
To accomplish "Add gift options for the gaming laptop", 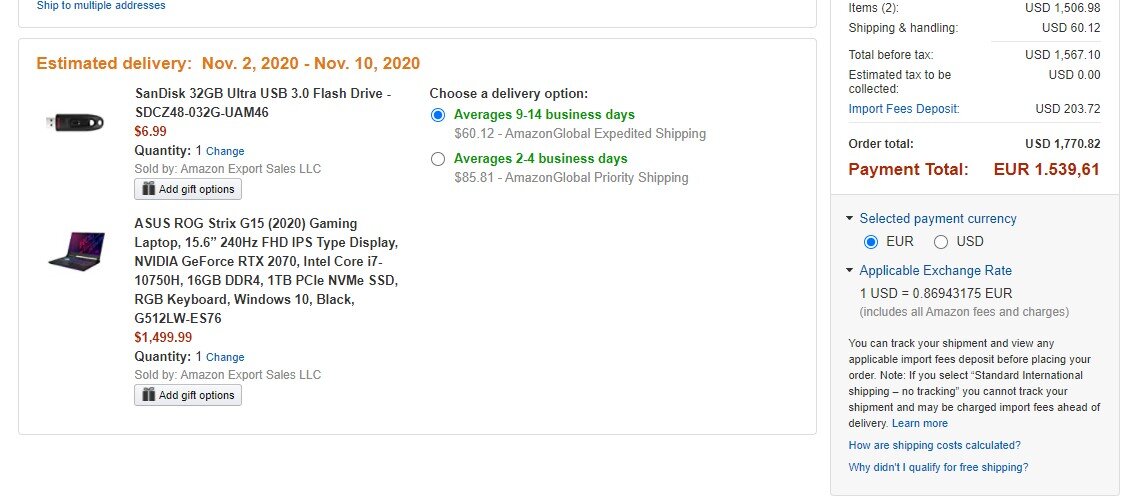I will tap(188, 395).
